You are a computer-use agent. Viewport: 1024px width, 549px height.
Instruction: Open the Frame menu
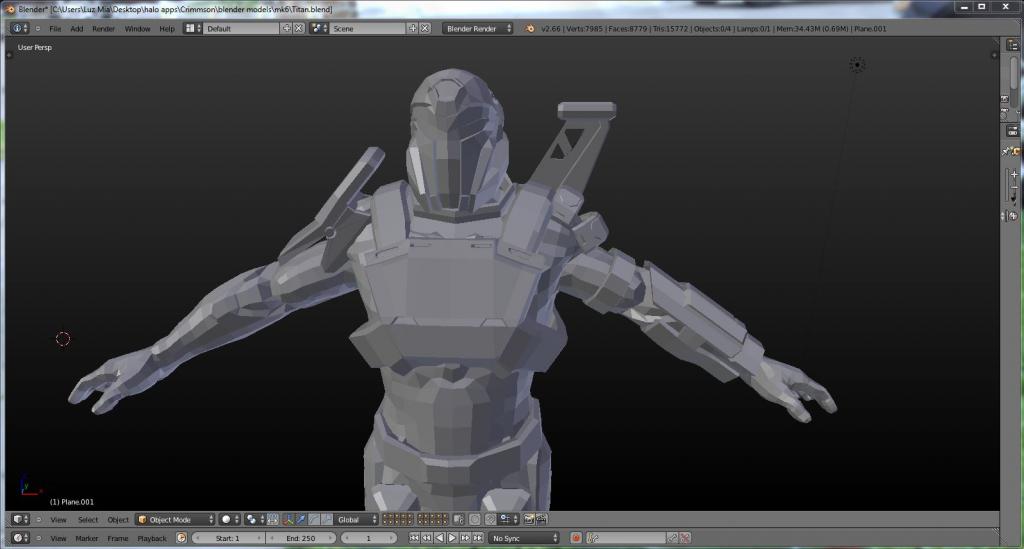[x=118, y=539]
